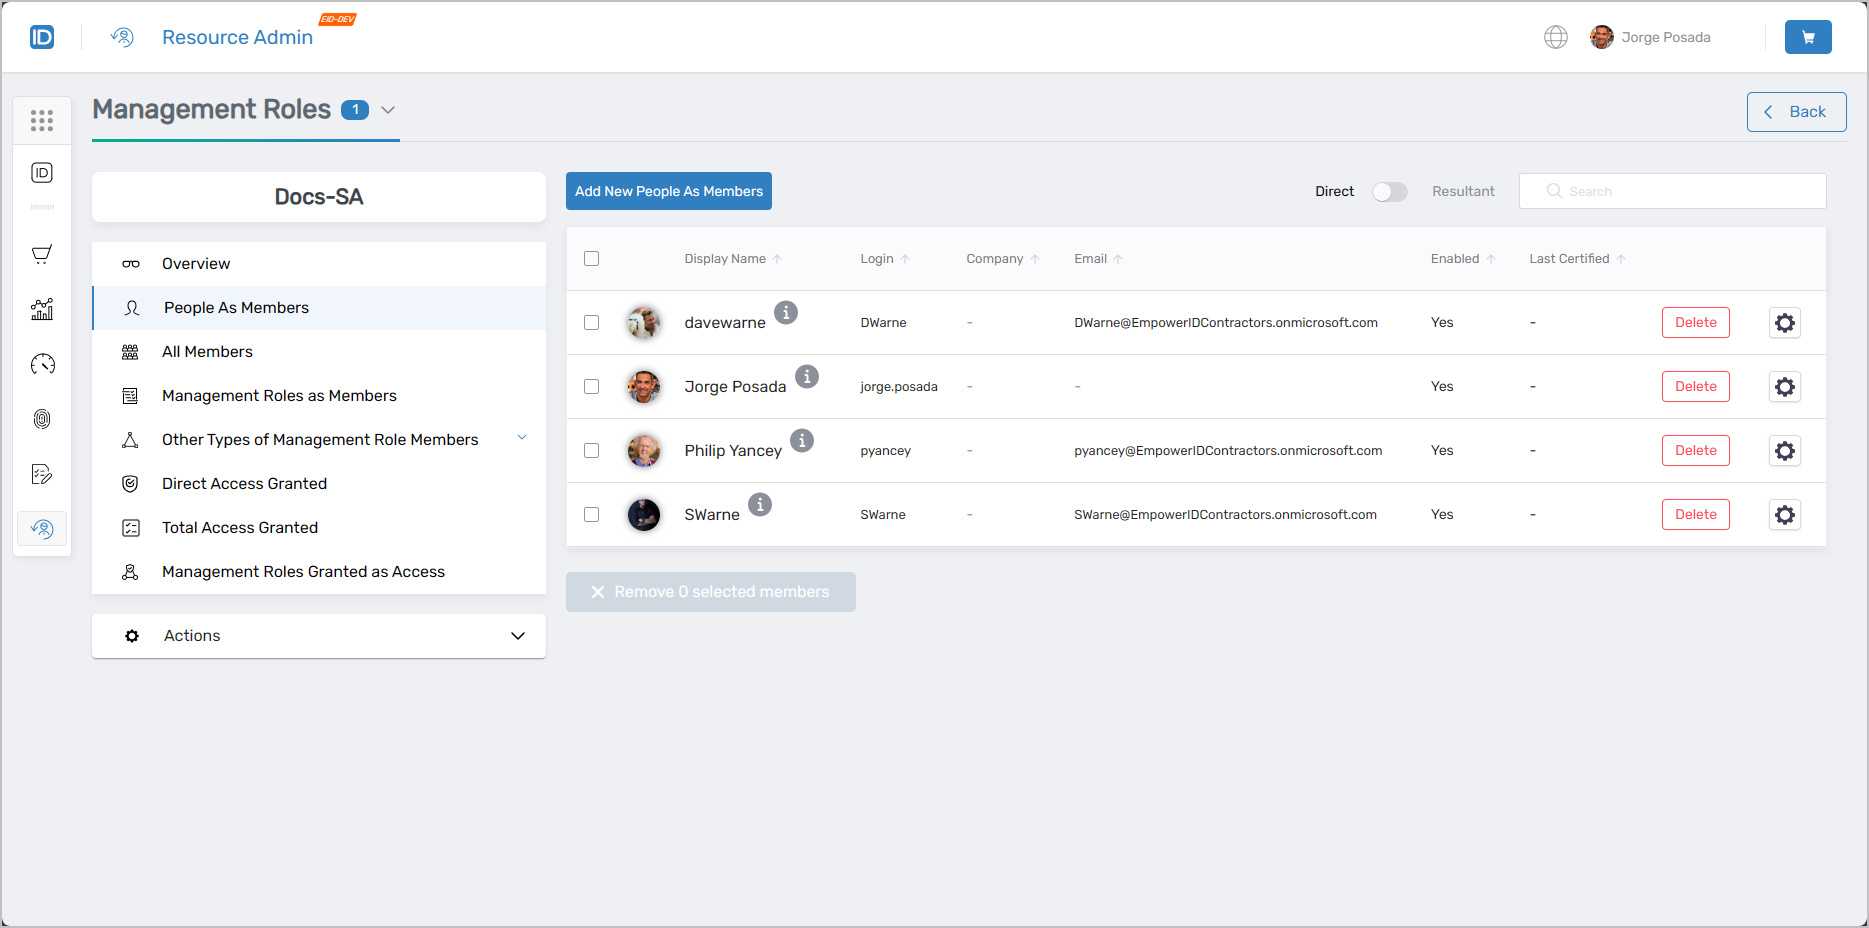Image resolution: width=1869 pixels, height=928 pixels.
Task: Open the shopping cart icon in sidebar
Action: click(42, 254)
